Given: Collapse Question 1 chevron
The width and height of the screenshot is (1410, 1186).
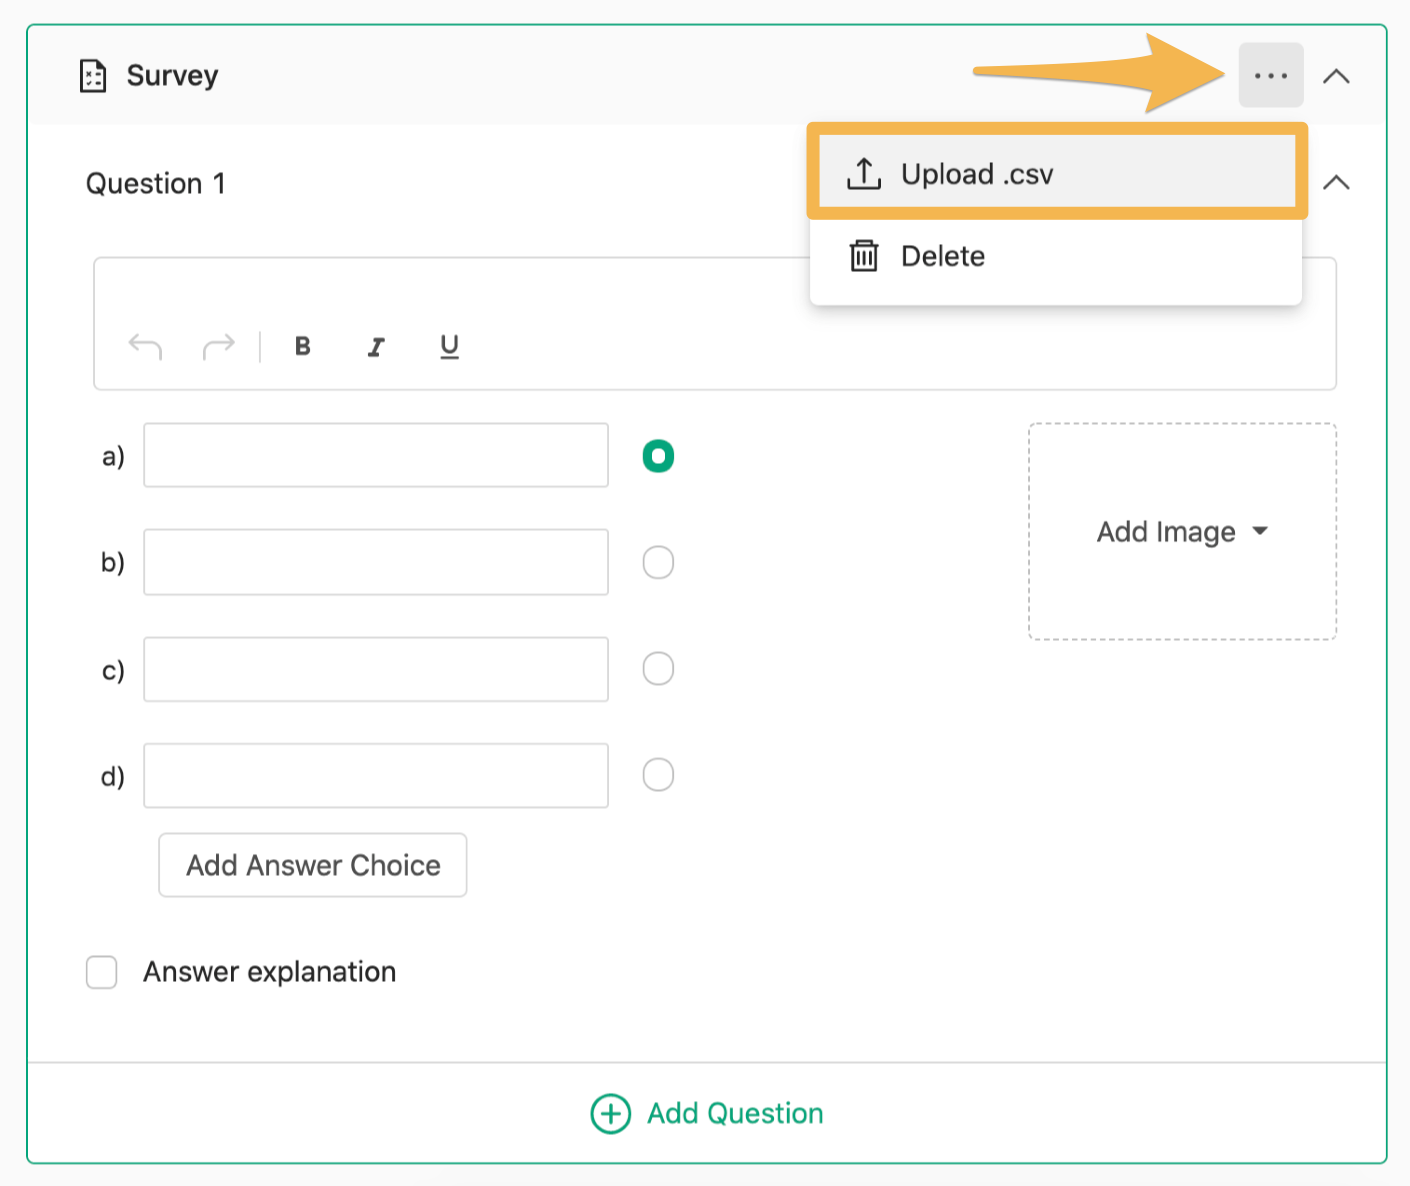Looking at the screenshot, I should [x=1336, y=182].
